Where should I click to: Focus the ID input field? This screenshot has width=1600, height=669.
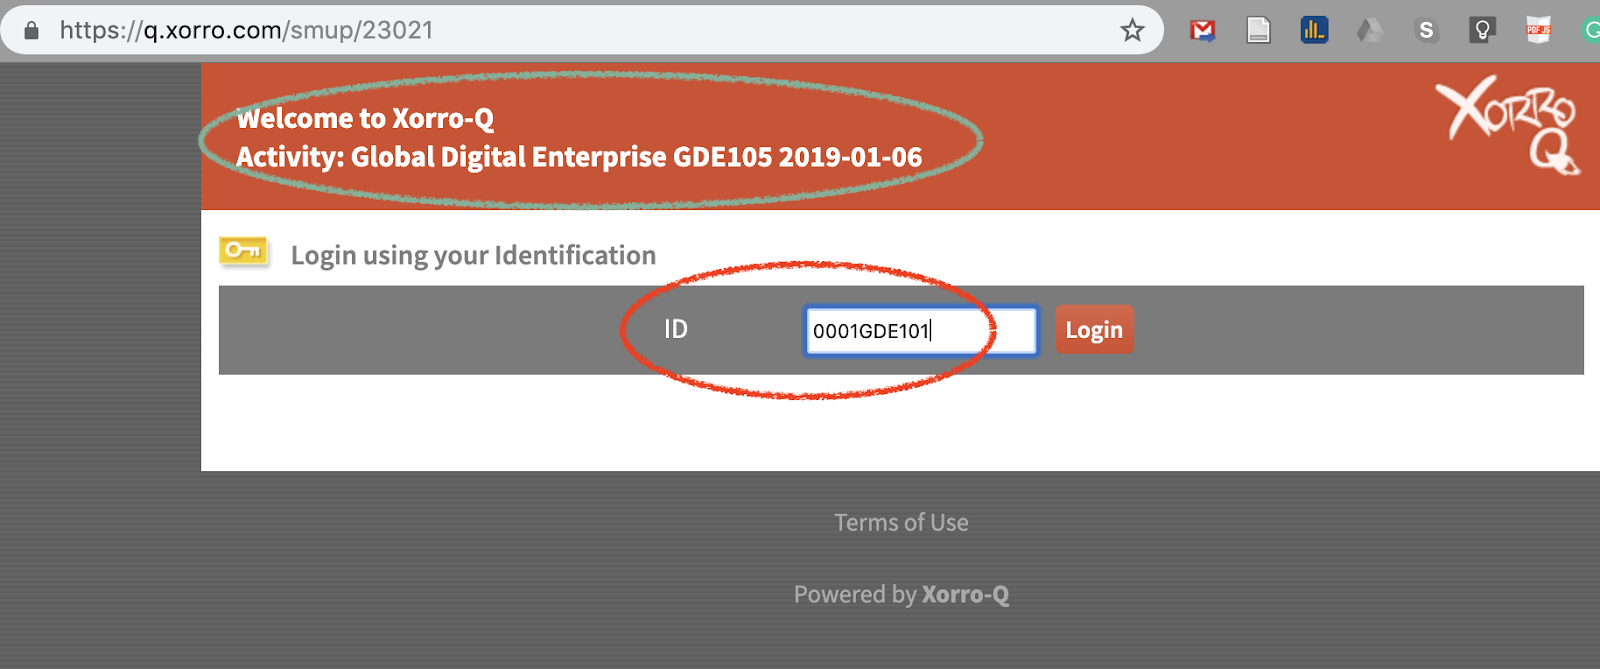coord(921,330)
